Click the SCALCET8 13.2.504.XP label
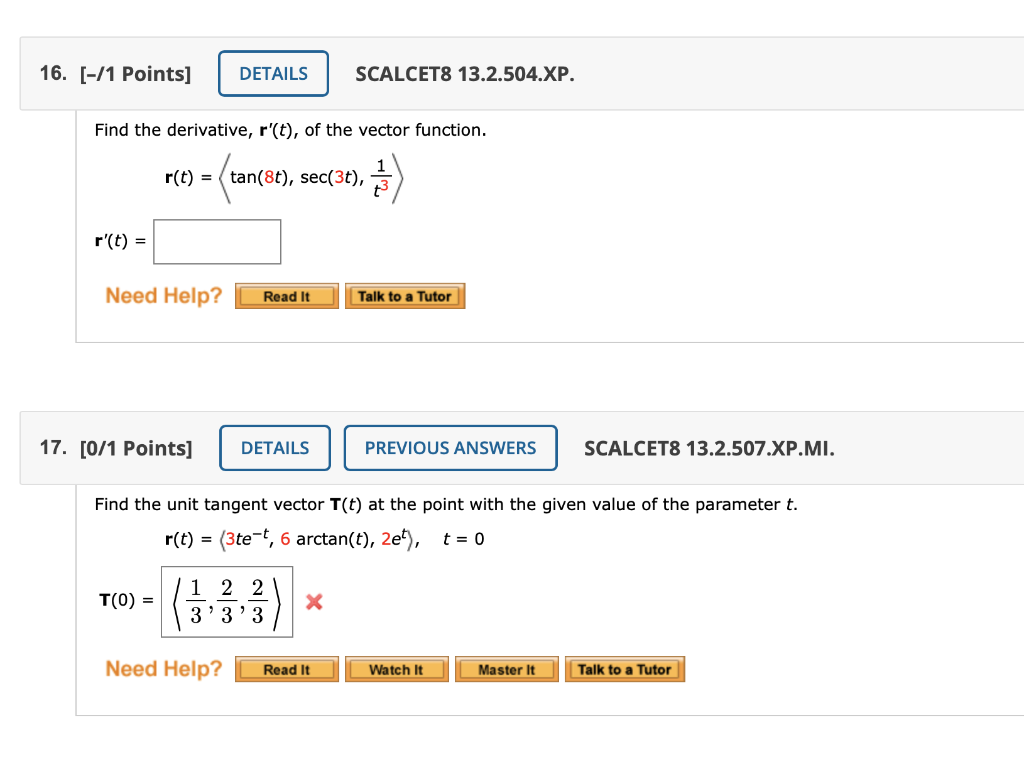 465,74
